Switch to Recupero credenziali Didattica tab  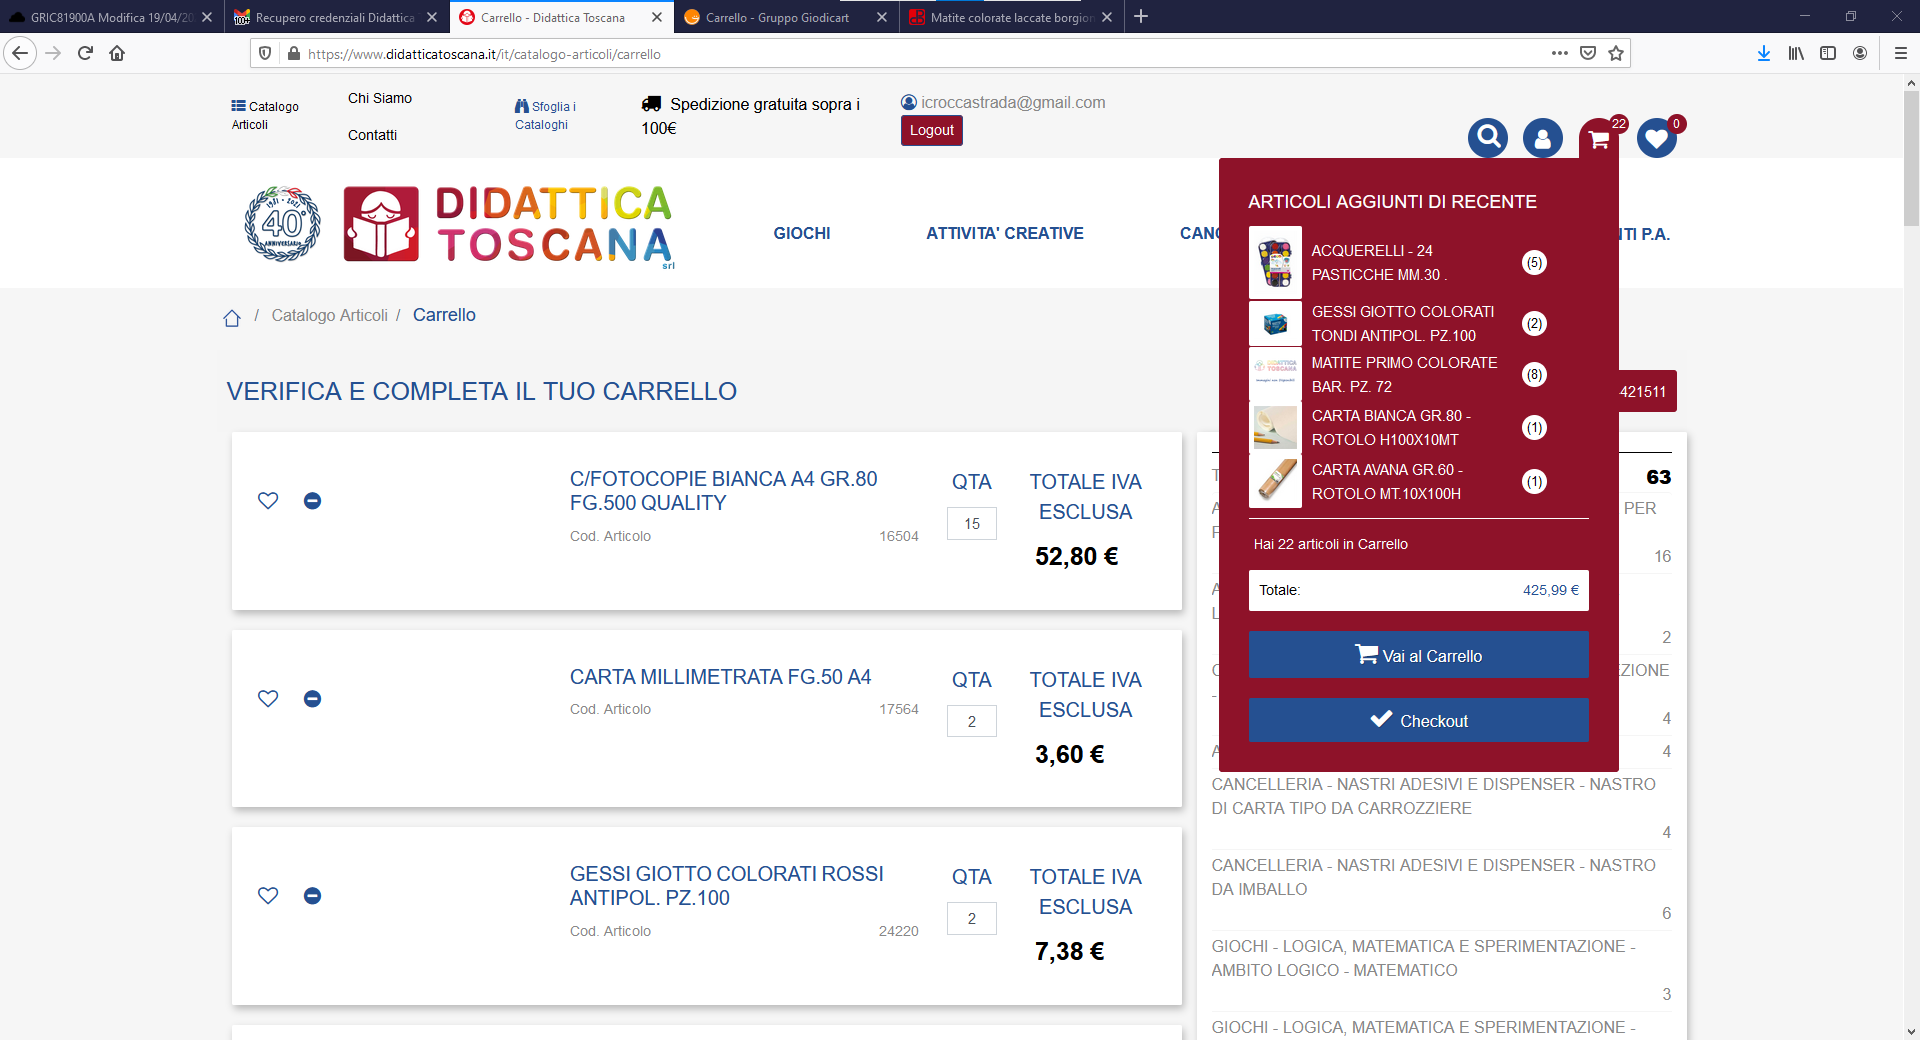334,17
